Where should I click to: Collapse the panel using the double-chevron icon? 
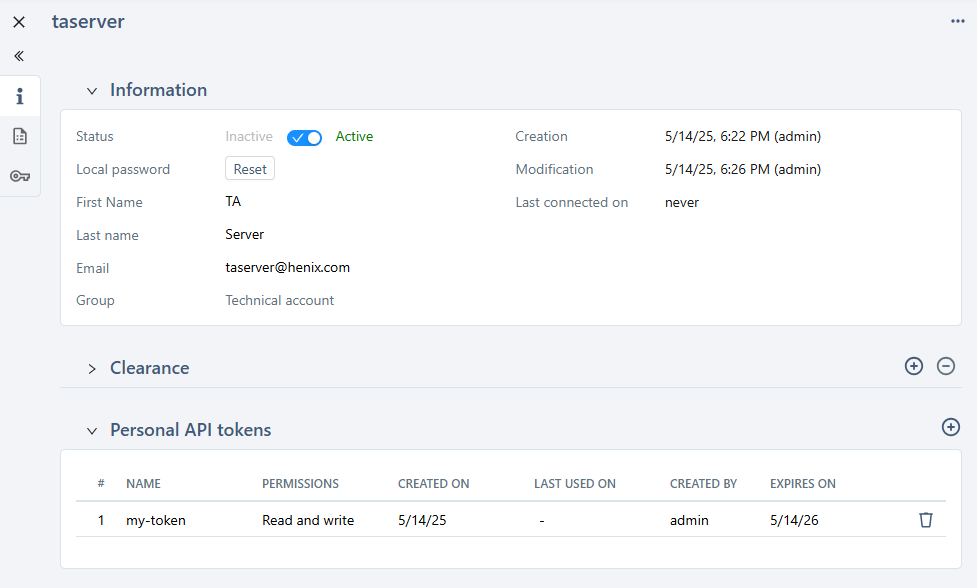(x=18, y=56)
